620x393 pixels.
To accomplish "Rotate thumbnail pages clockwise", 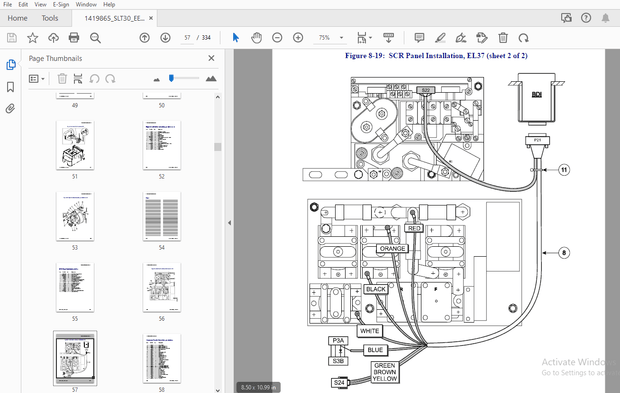I will [110, 79].
